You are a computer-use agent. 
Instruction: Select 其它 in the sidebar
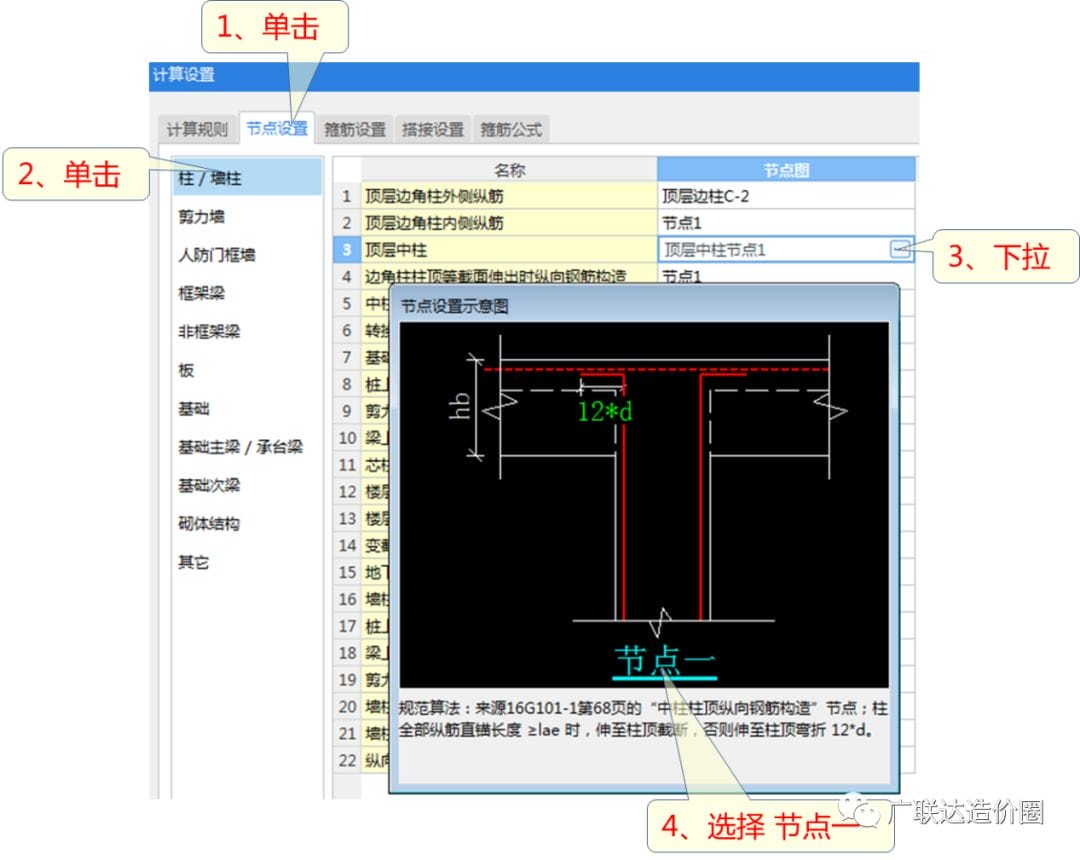click(x=194, y=562)
